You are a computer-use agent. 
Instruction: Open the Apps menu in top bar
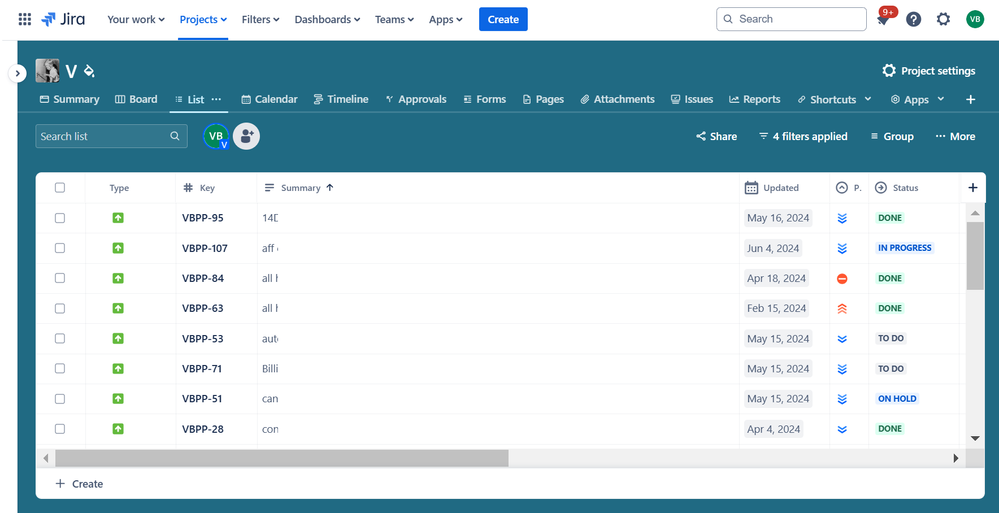click(445, 20)
